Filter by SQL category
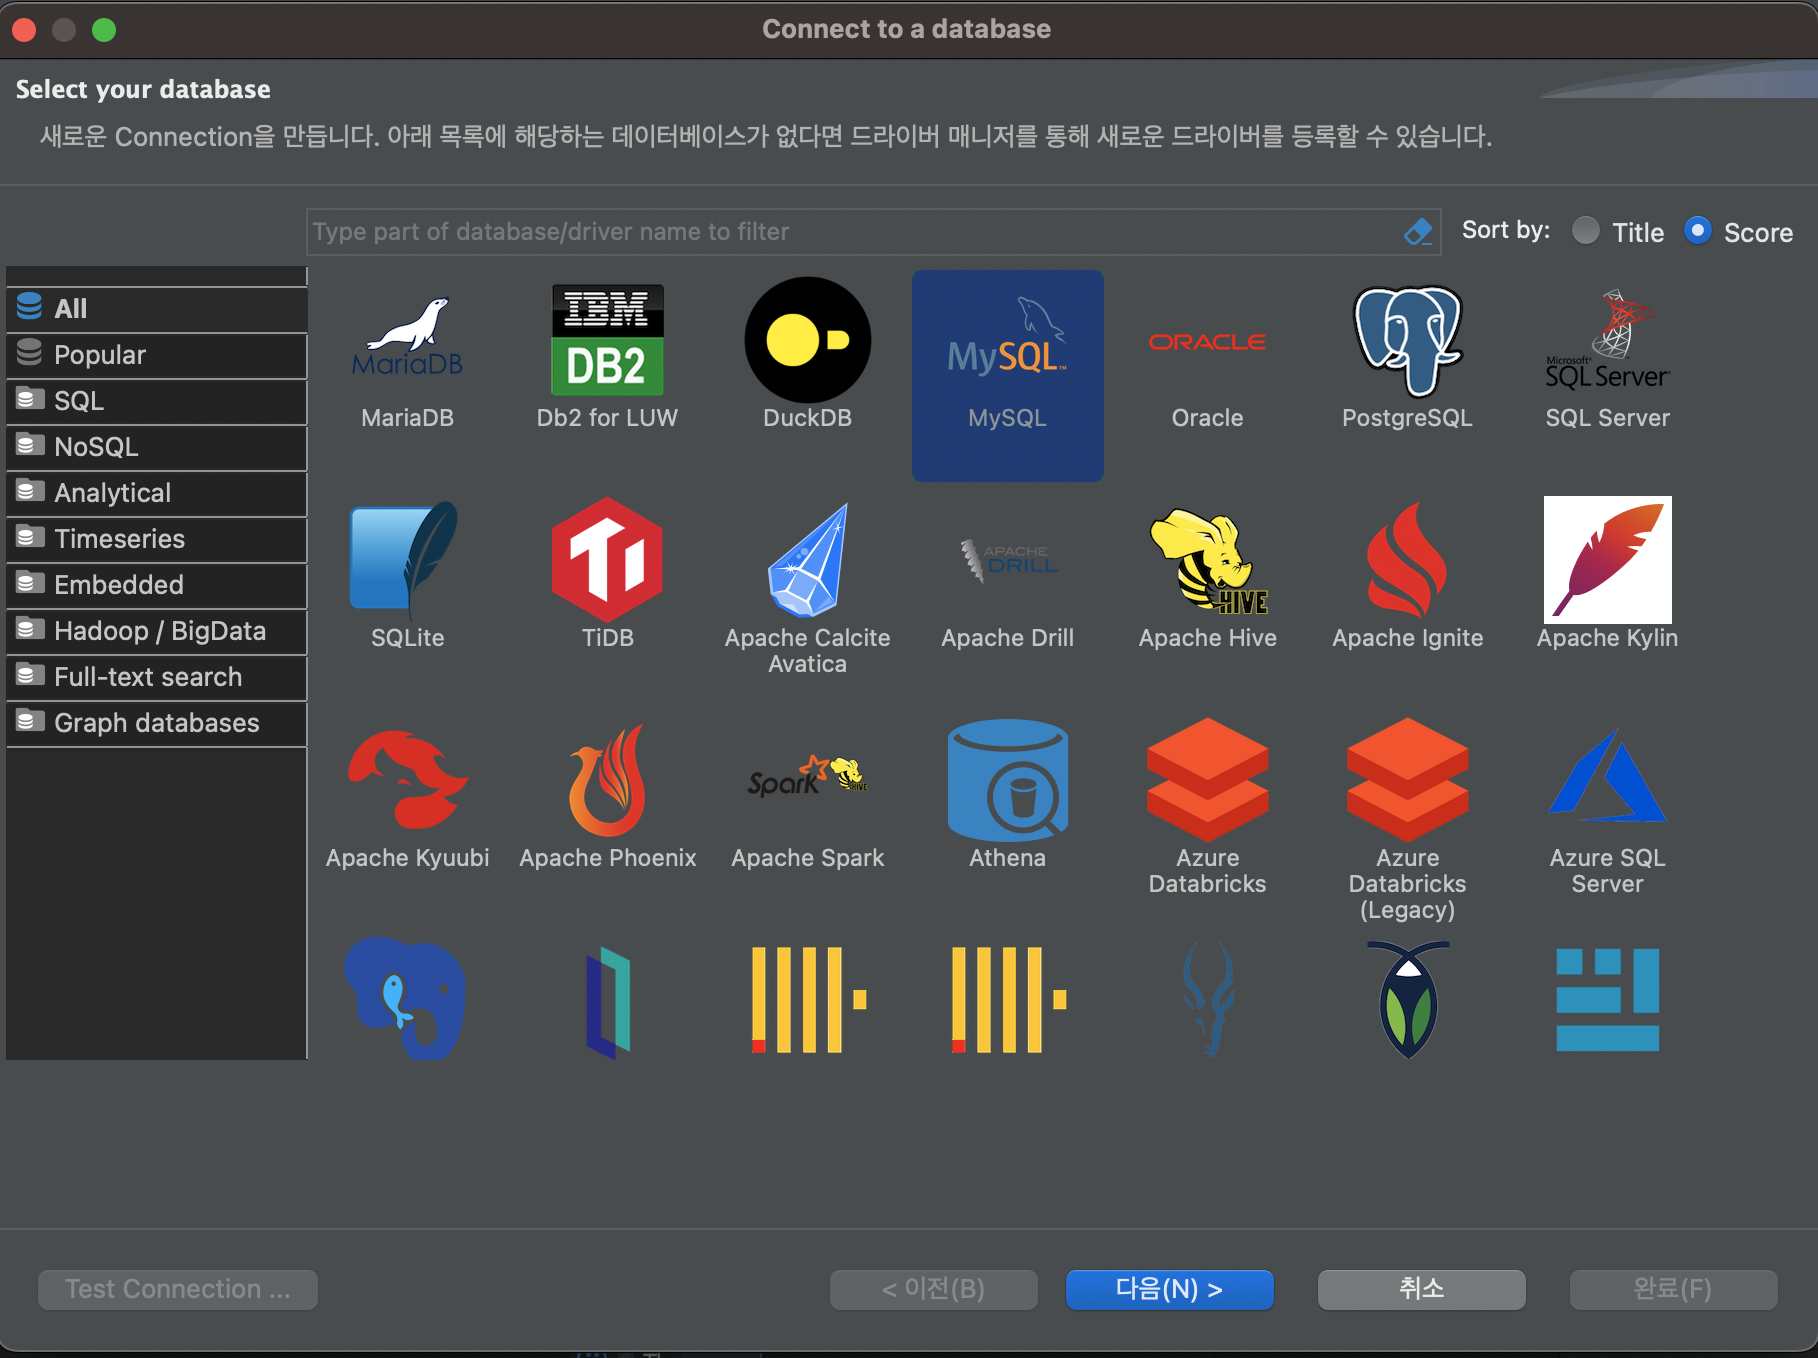Image resolution: width=1818 pixels, height=1358 pixels. [x=156, y=401]
